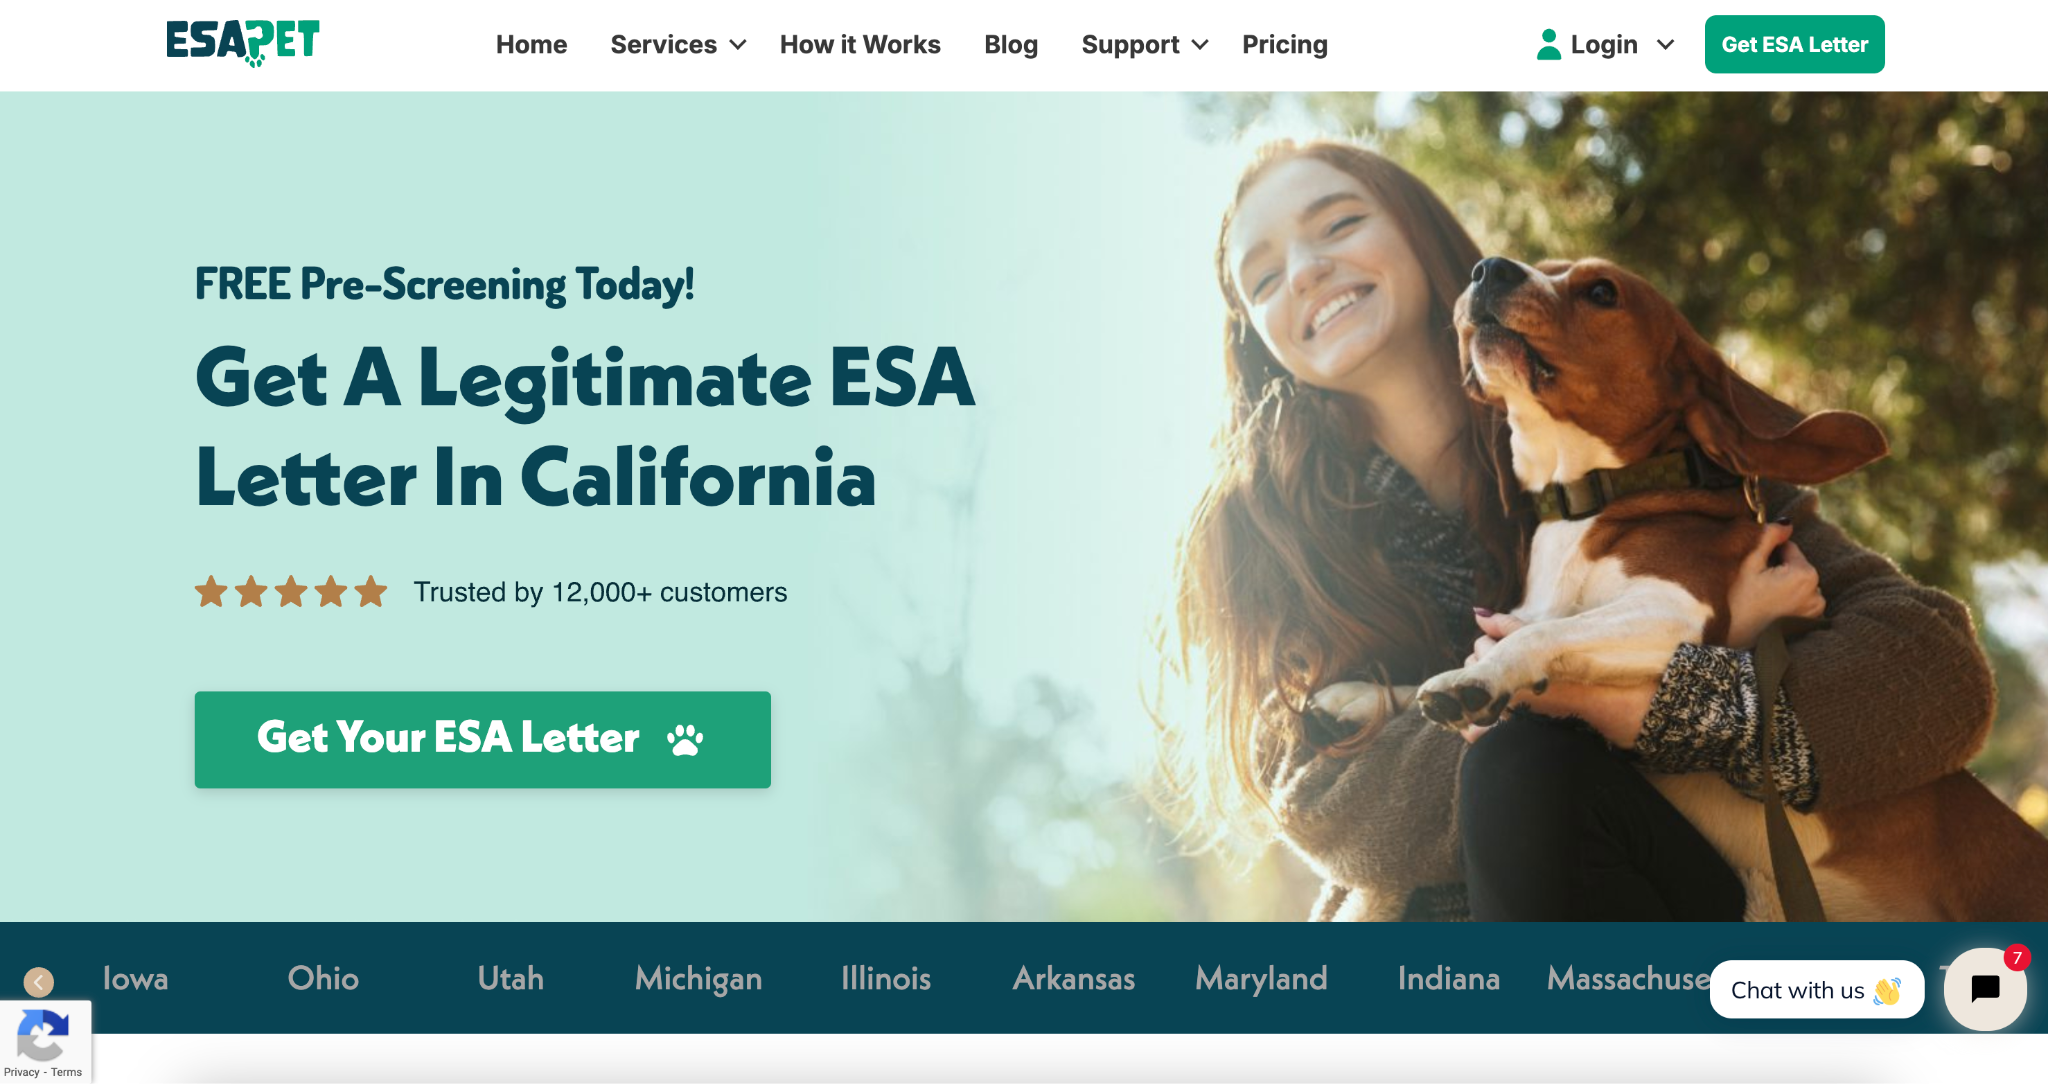
Task: Click the paw icon on ESA button
Action: (685, 739)
